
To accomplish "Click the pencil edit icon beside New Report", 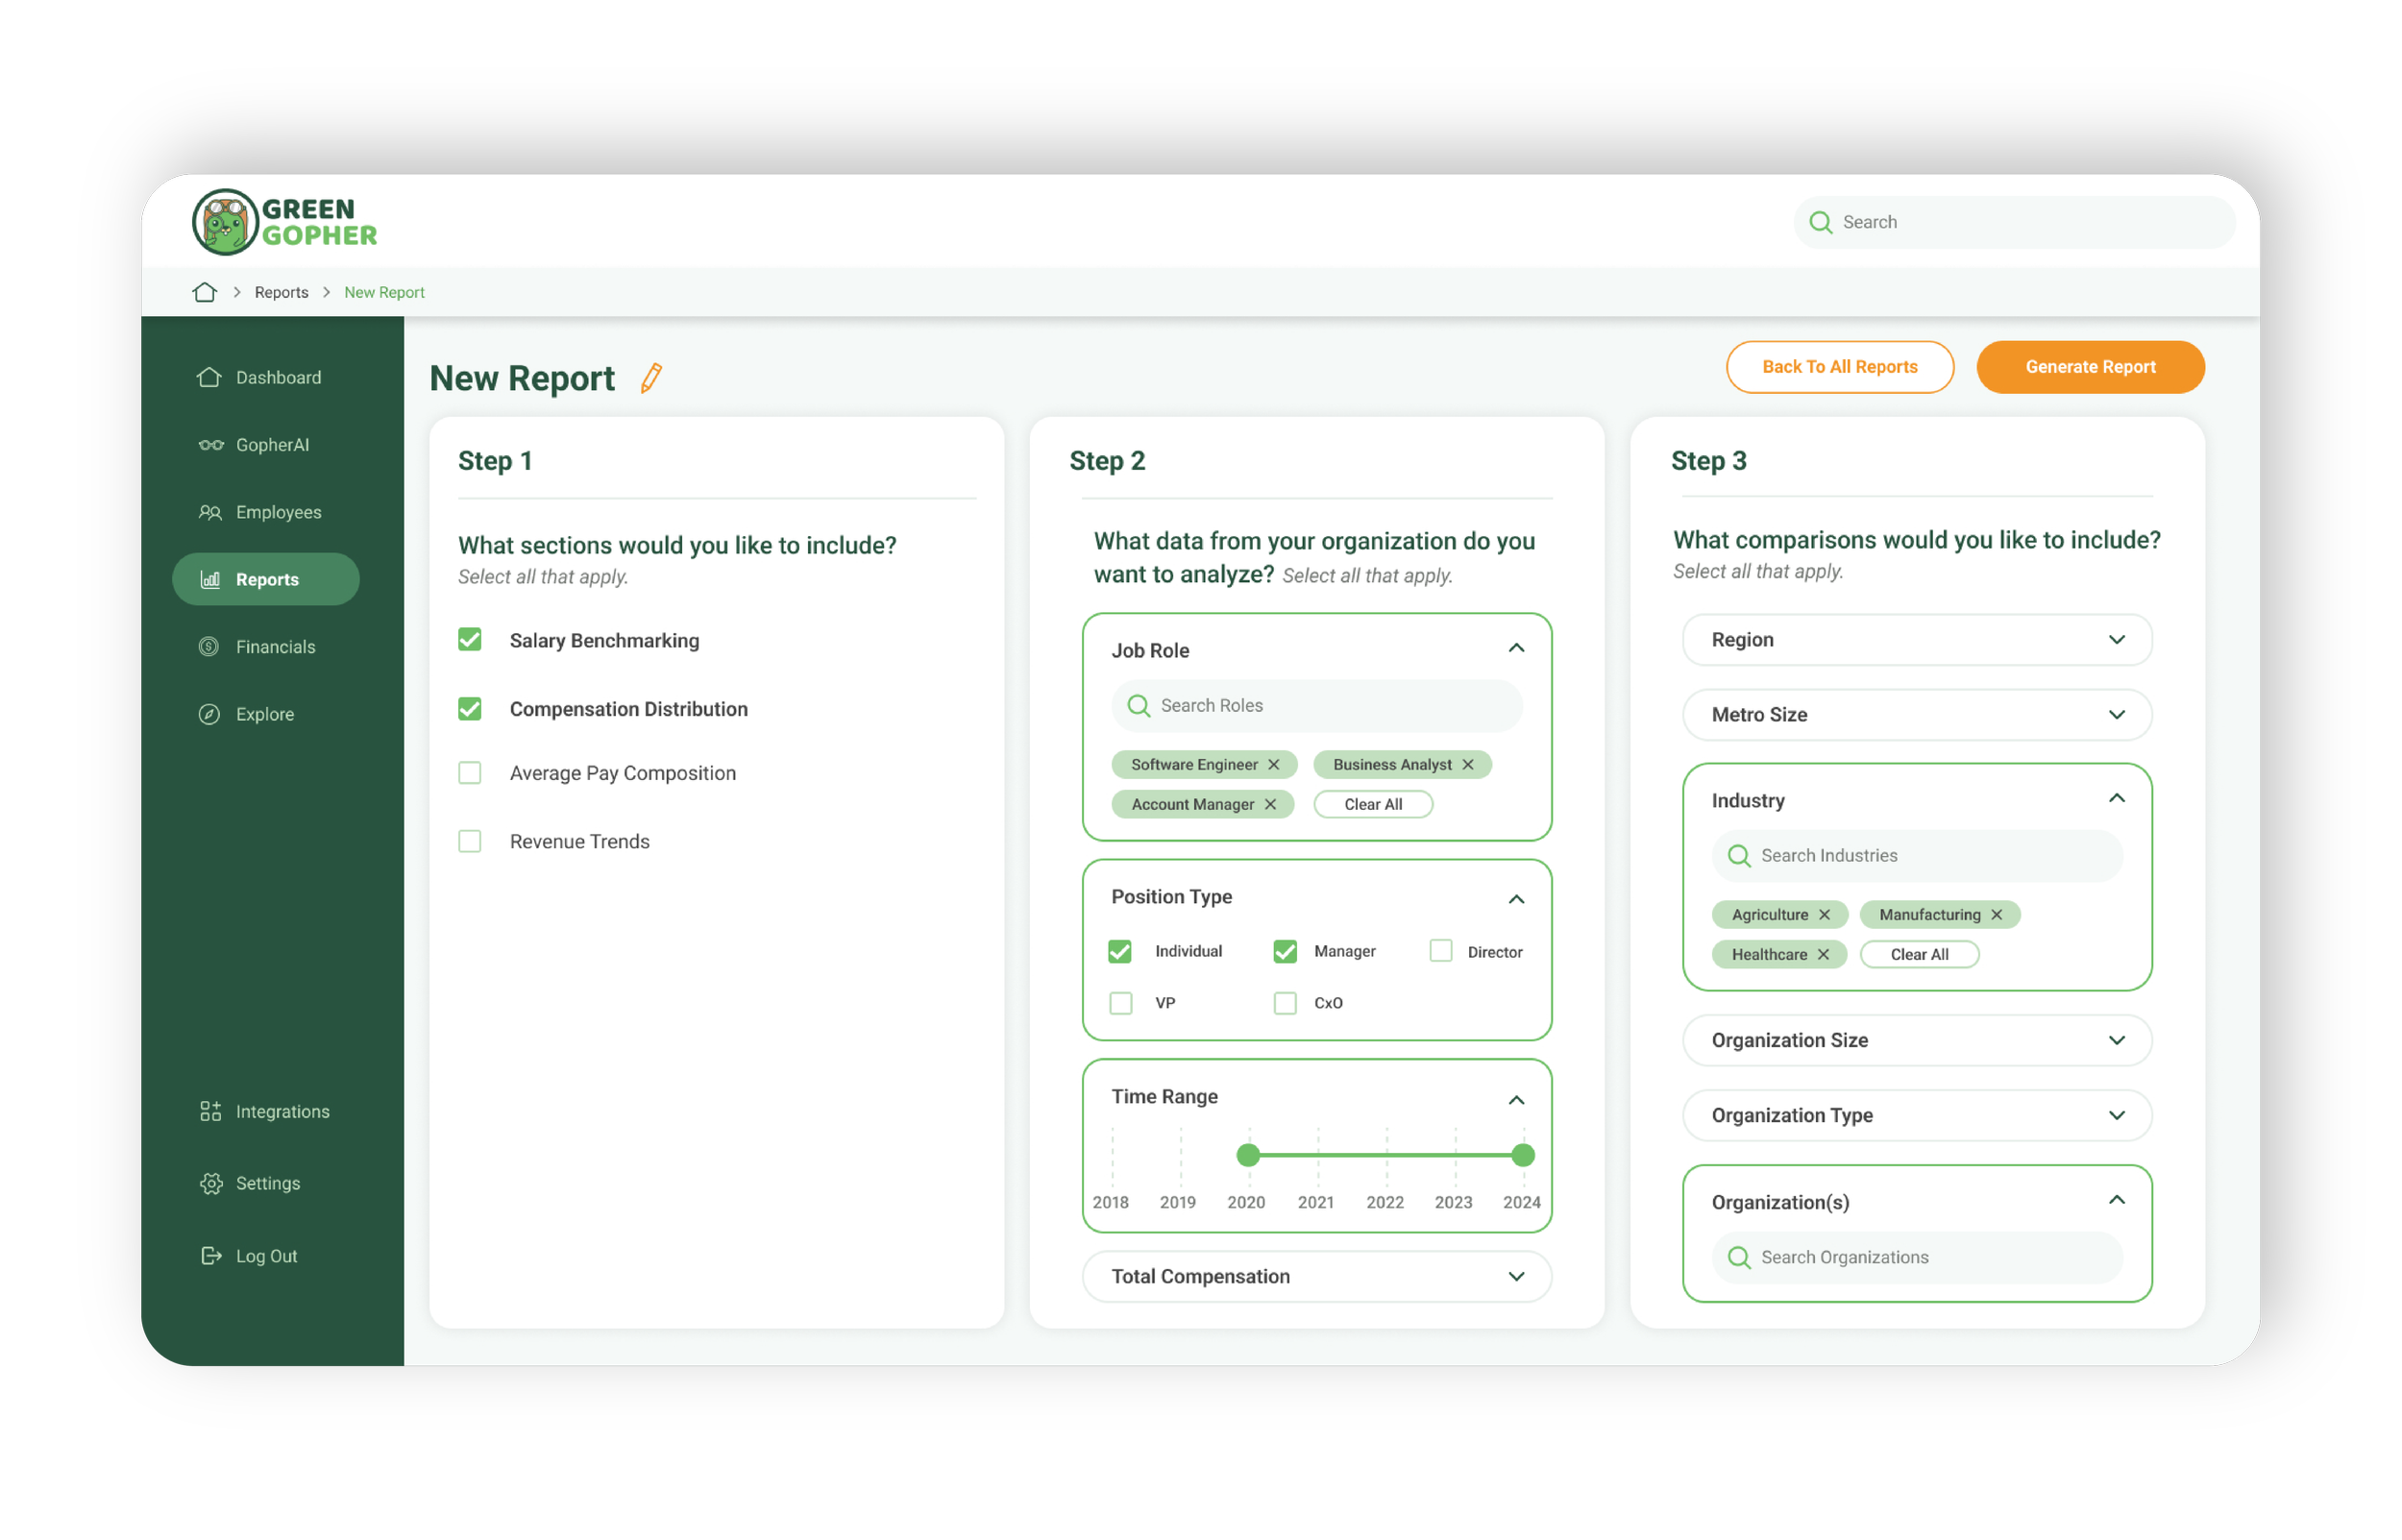I will pos(651,378).
